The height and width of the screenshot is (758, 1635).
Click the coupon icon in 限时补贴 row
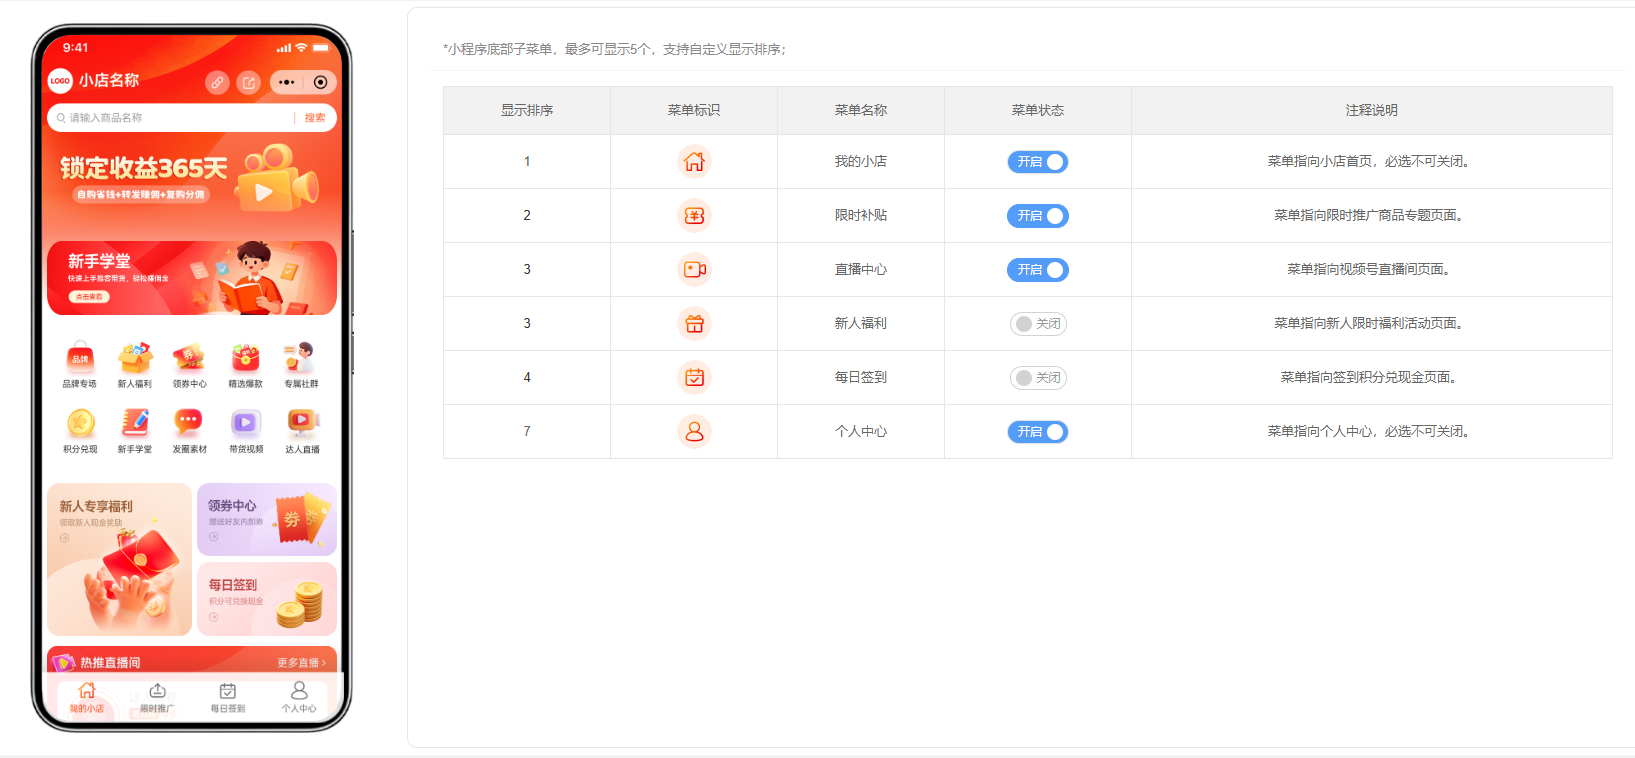tap(694, 215)
